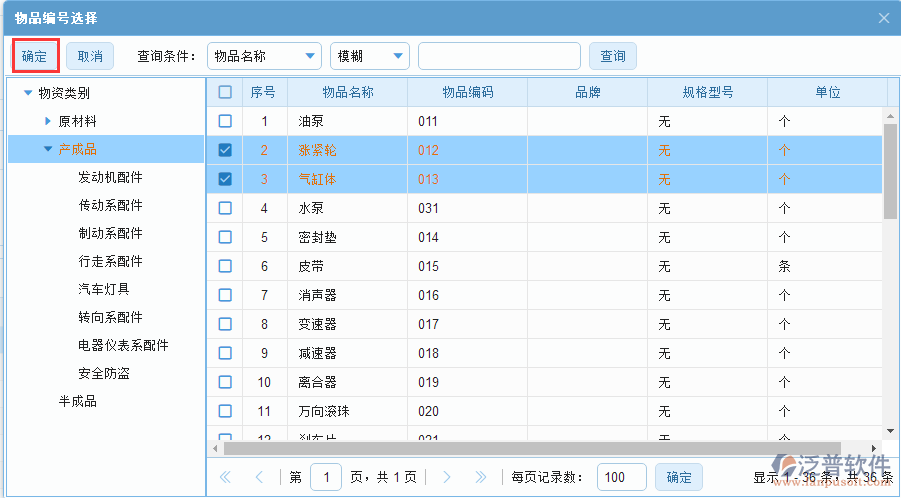Sort by 物品编码 column header
Image resolution: width=901 pixels, height=498 pixels.
coord(468,92)
